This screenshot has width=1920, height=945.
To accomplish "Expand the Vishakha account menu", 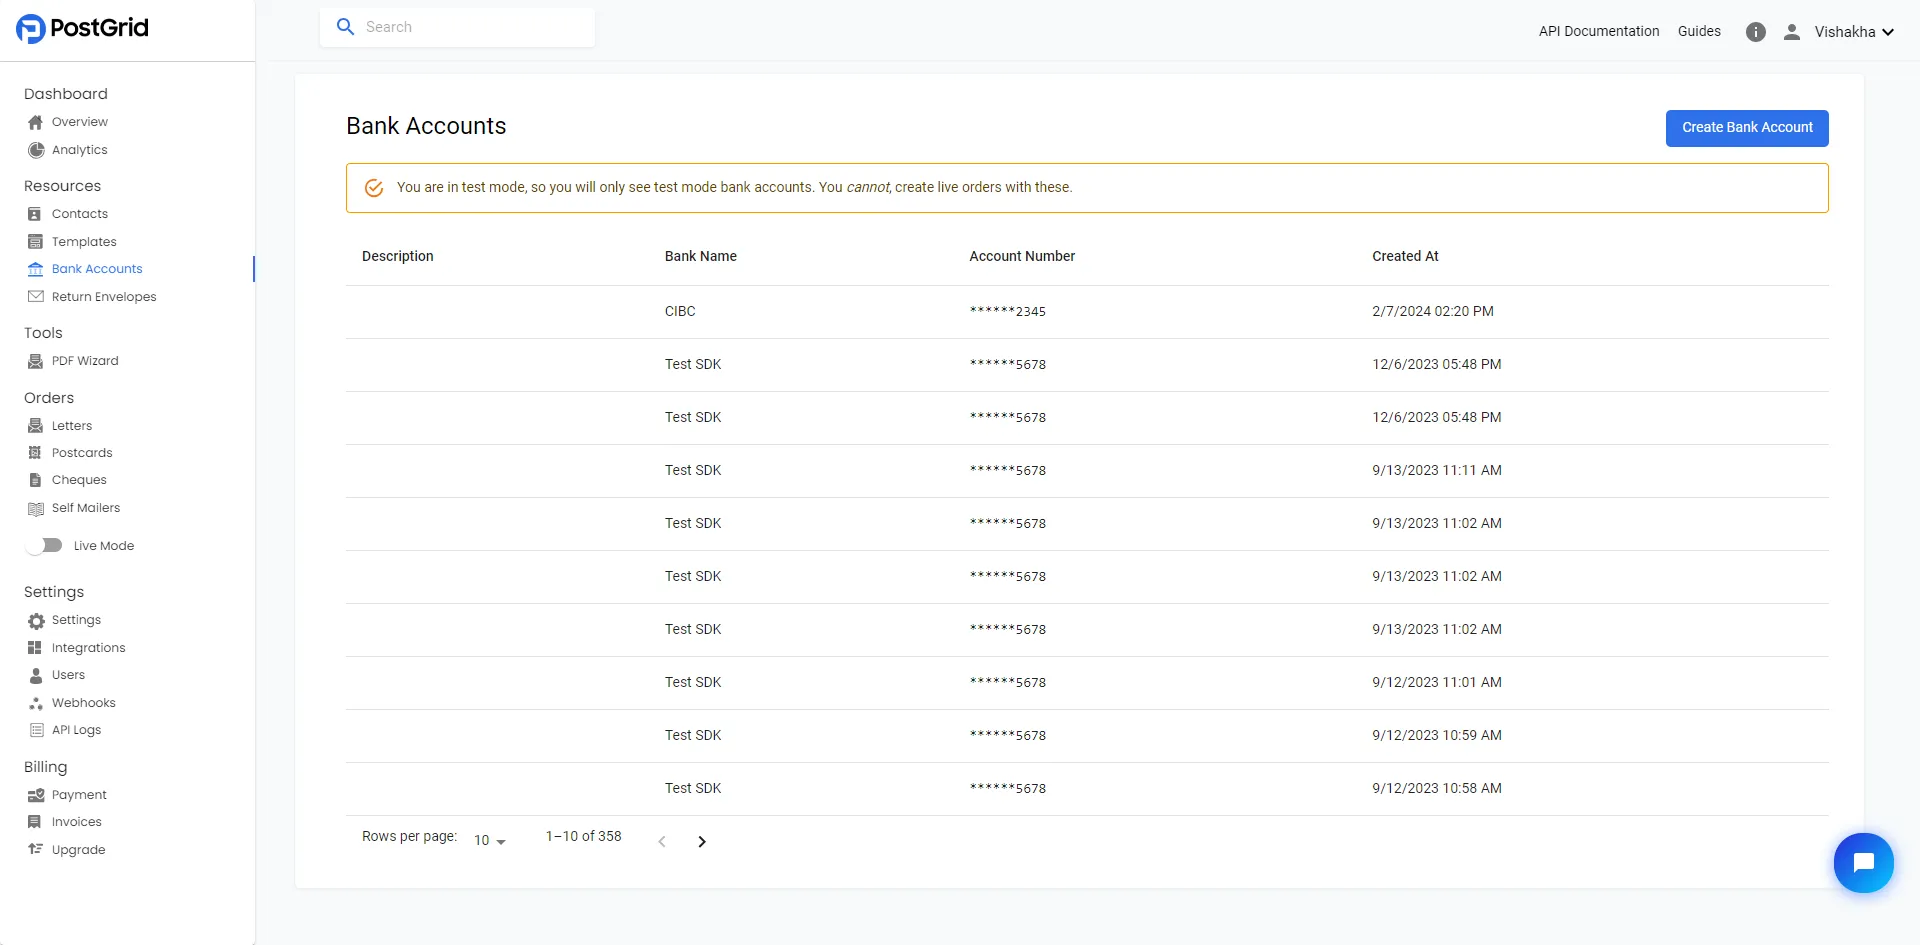I will 1853,31.
